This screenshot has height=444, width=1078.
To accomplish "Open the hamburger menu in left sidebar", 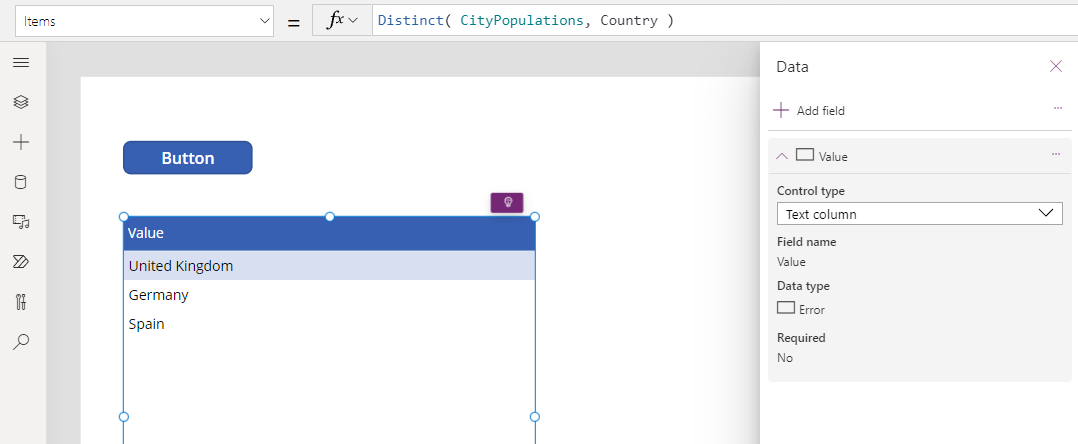I will point(21,63).
